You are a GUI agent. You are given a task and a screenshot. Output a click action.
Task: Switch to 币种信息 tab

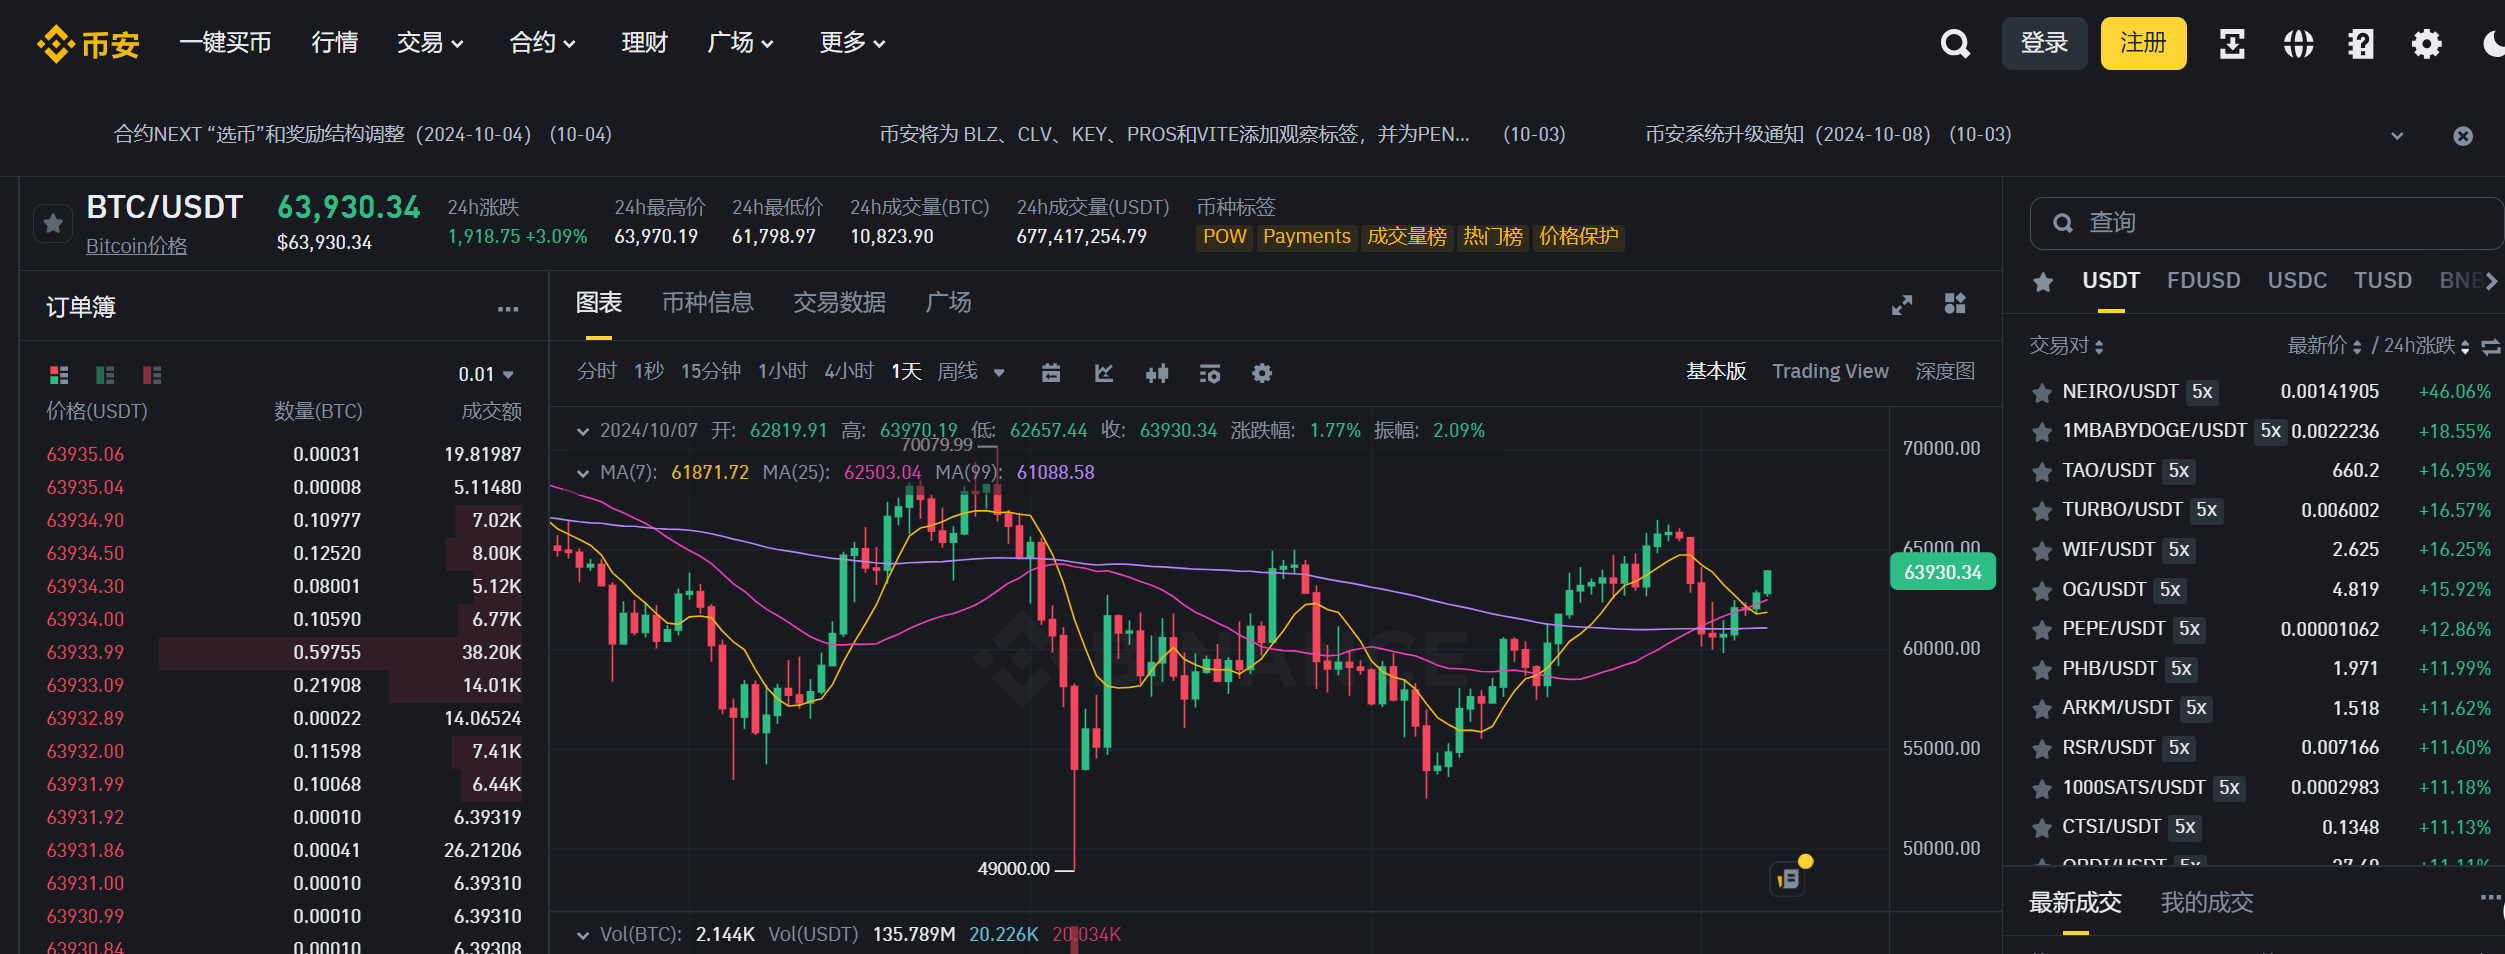tap(708, 303)
